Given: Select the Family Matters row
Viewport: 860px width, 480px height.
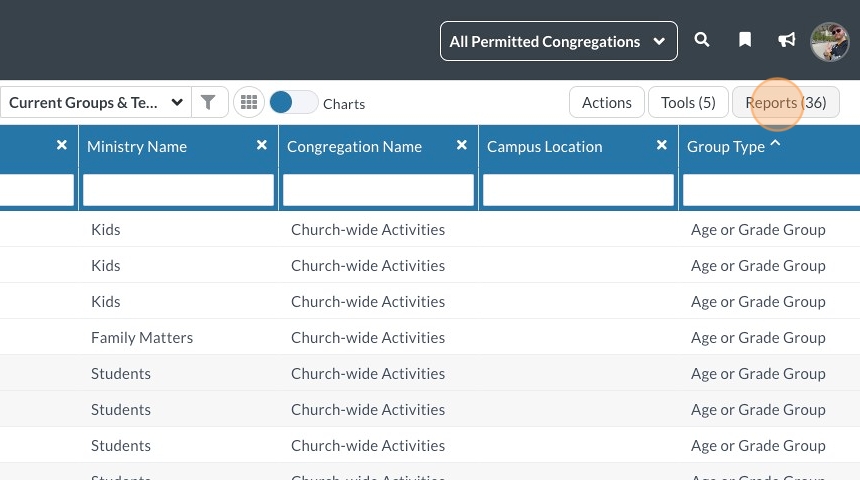Looking at the screenshot, I should (142, 337).
